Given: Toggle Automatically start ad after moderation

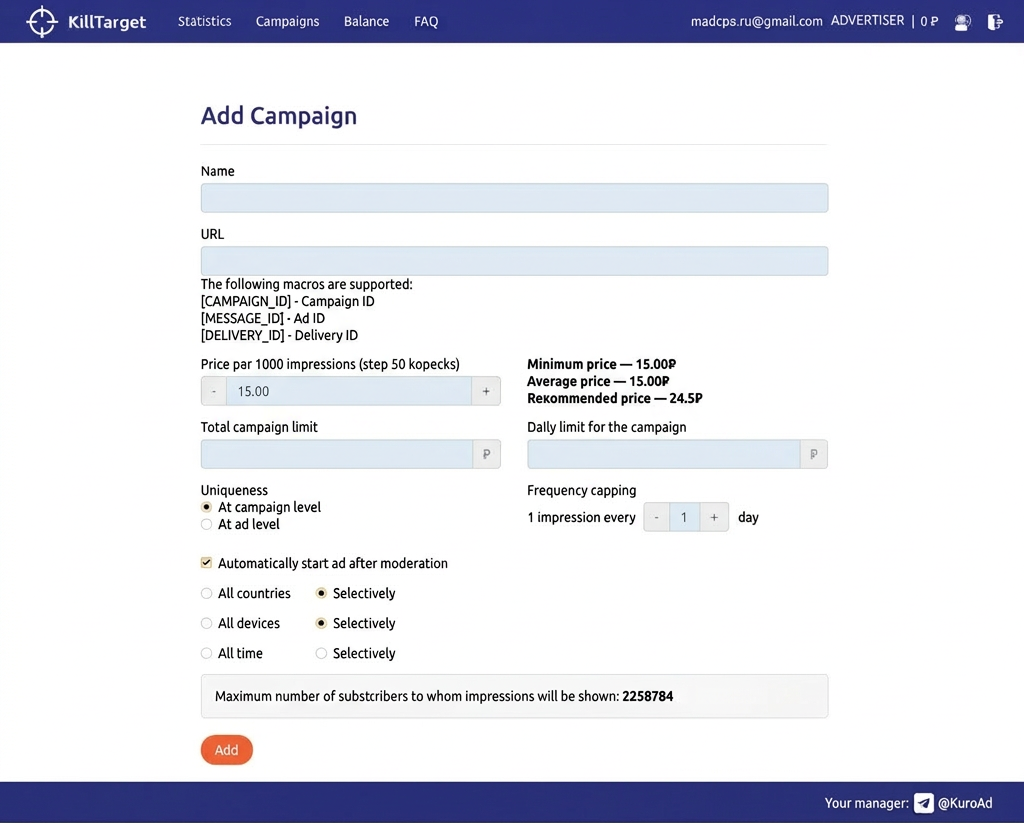Looking at the screenshot, I should tap(206, 563).
